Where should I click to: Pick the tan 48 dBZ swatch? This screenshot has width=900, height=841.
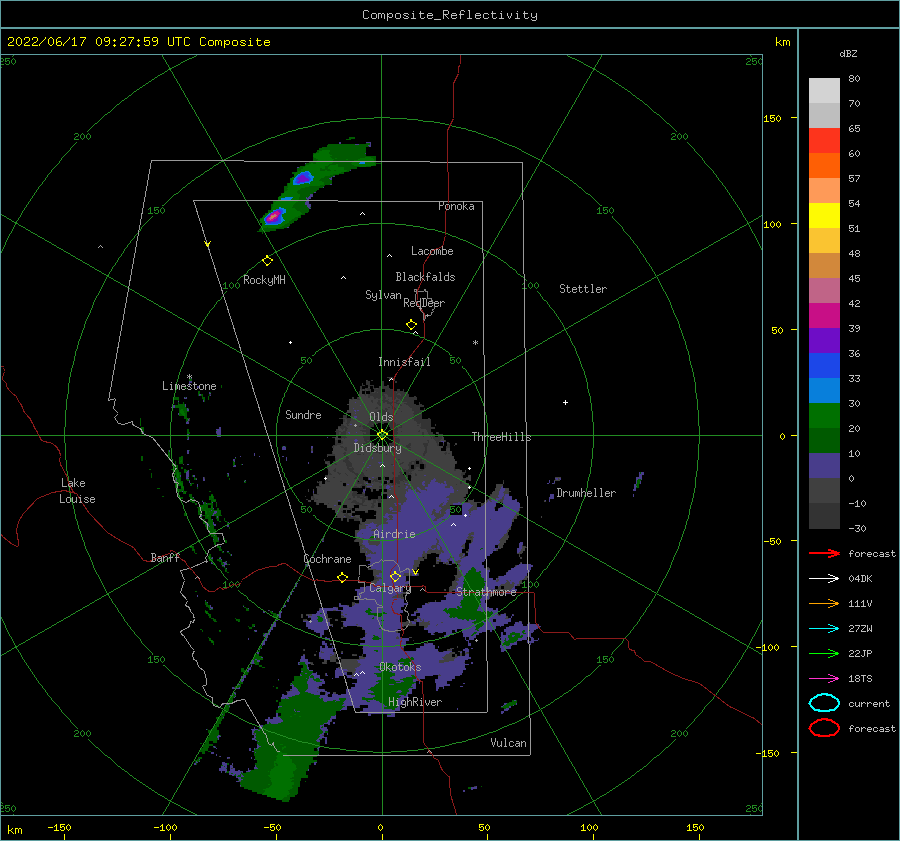tap(824, 265)
